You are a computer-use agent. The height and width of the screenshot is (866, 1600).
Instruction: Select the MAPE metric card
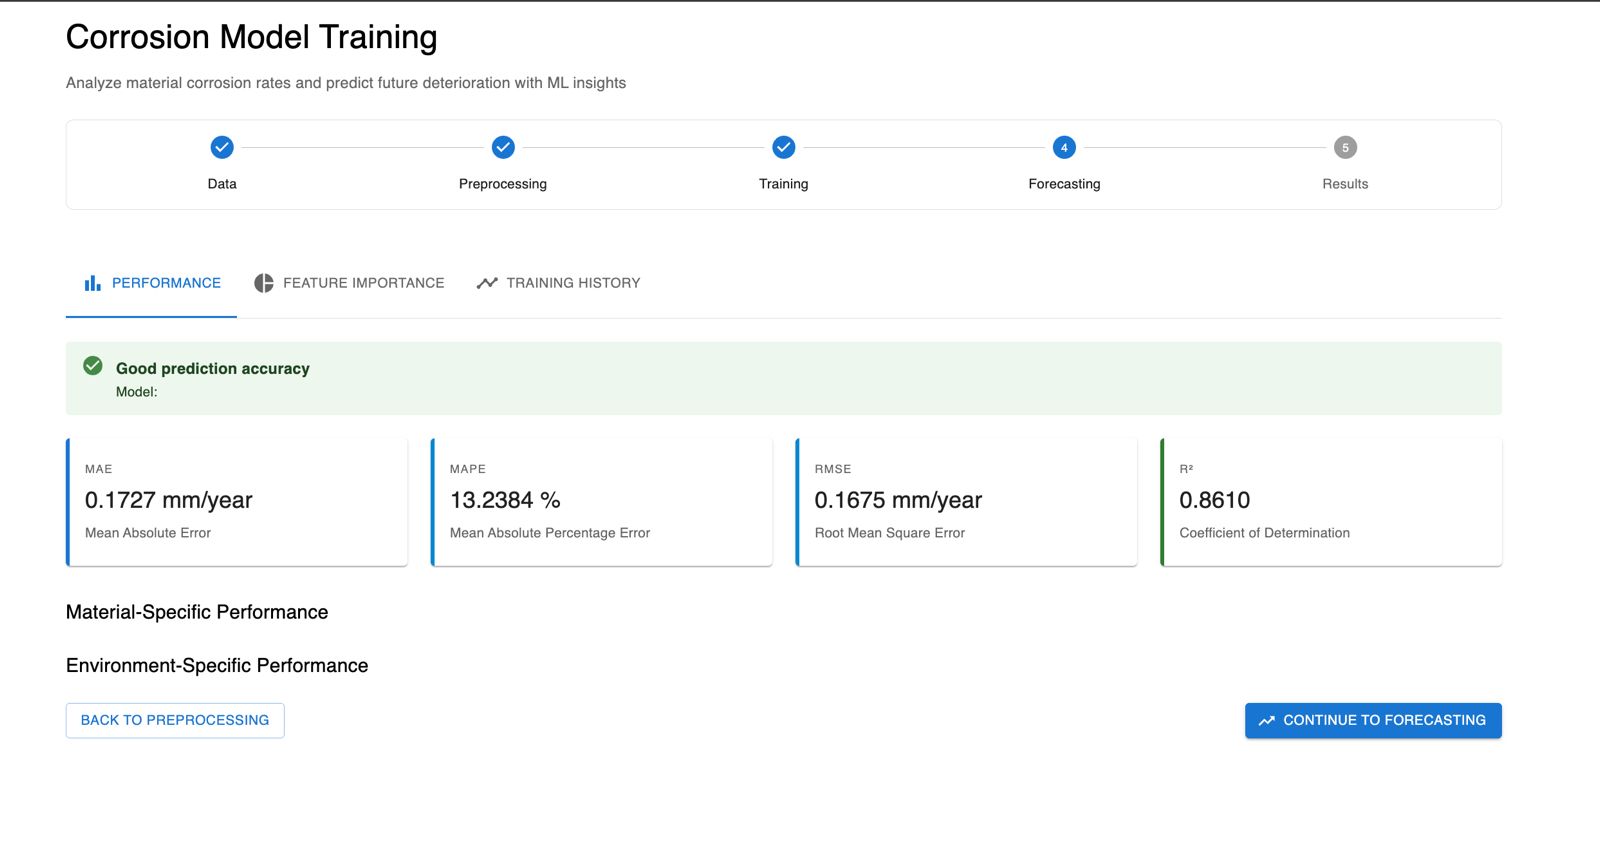(x=601, y=501)
